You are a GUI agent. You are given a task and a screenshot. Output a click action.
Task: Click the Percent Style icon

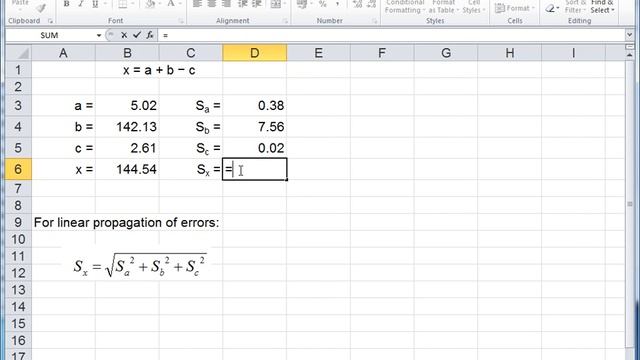point(322,4)
